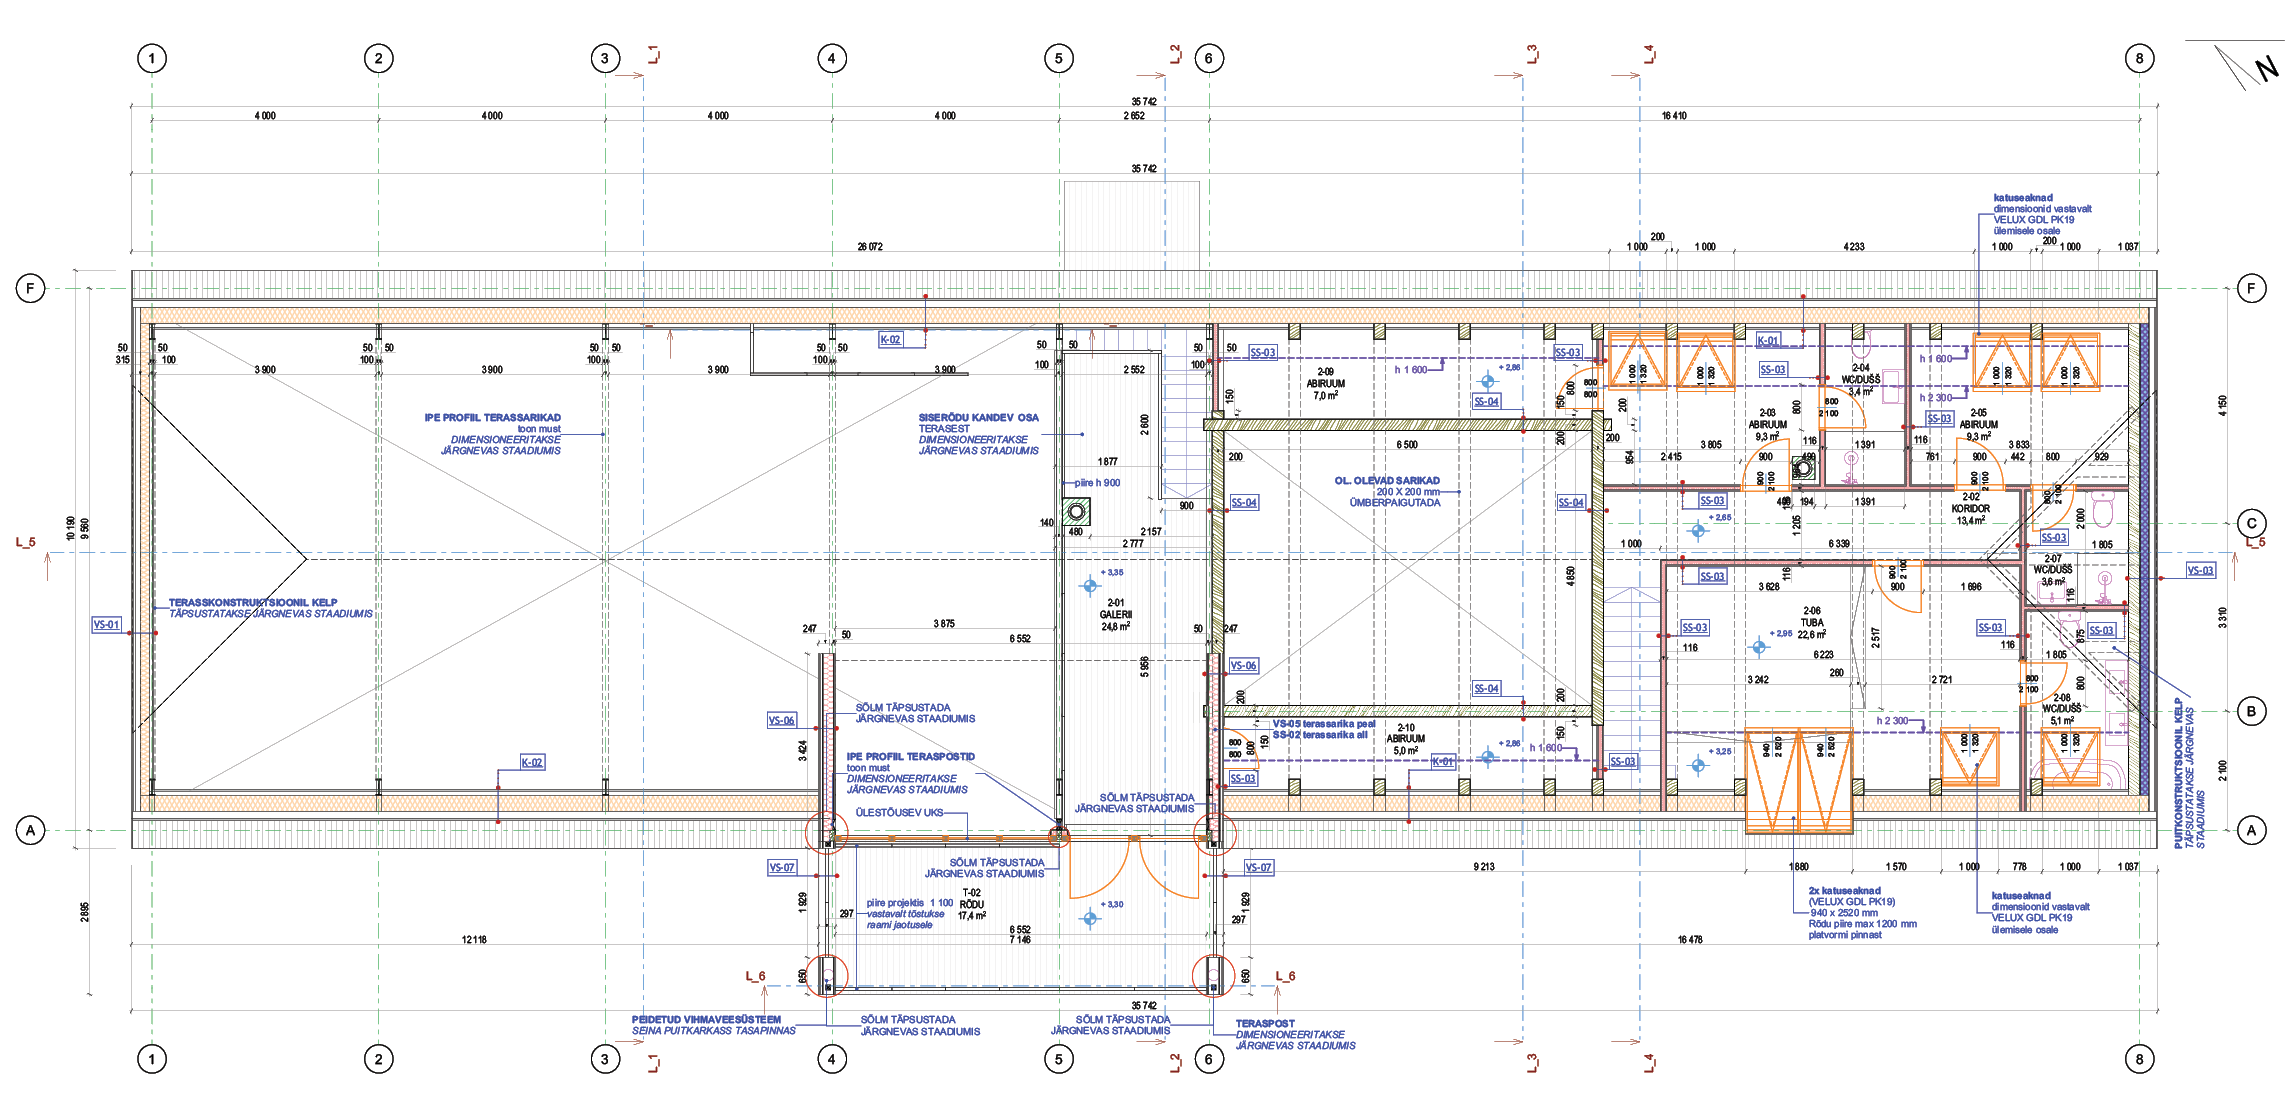This screenshot has width=2285, height=1109.
Task: Select the VS-03 wall type tag
Action: [x=2200, y=570]
